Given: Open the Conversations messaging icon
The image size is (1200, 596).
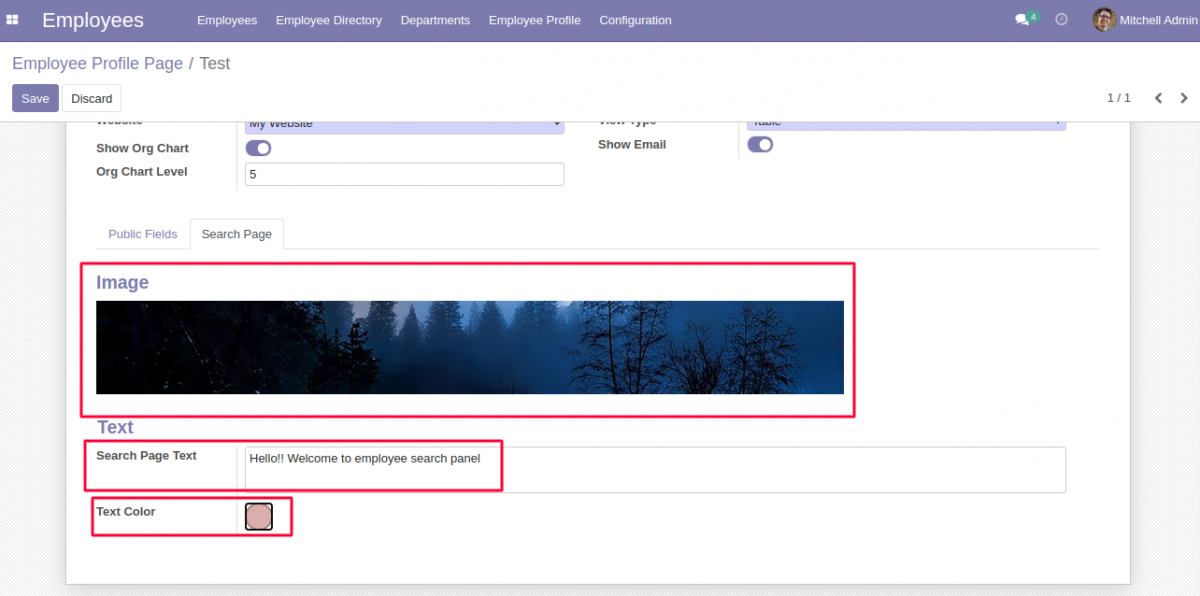Looking at the screenshot, I should (x=1021, y=19).
